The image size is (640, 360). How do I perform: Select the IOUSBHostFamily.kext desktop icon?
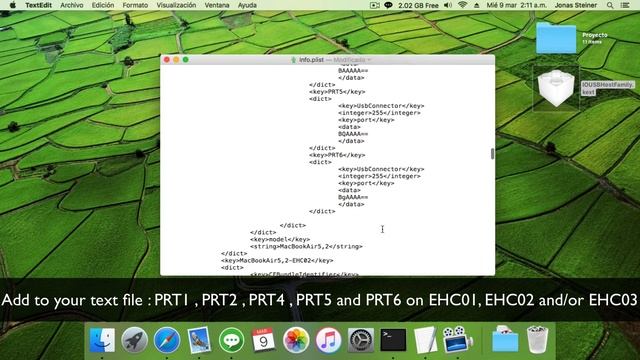[556, 88]
